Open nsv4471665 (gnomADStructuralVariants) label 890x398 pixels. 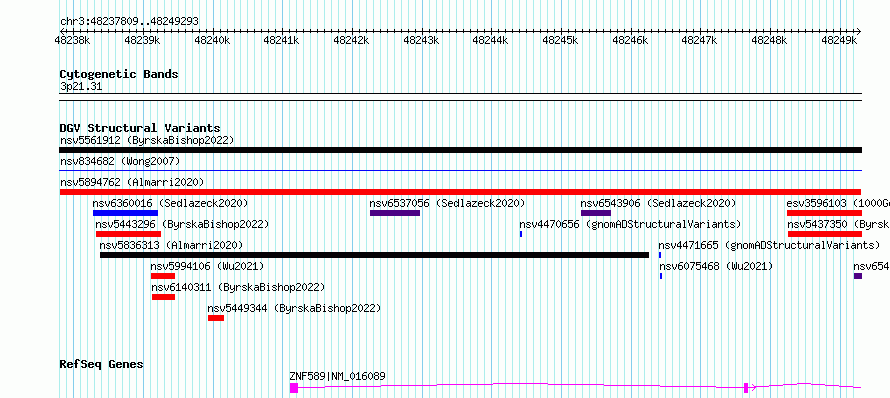769,245
